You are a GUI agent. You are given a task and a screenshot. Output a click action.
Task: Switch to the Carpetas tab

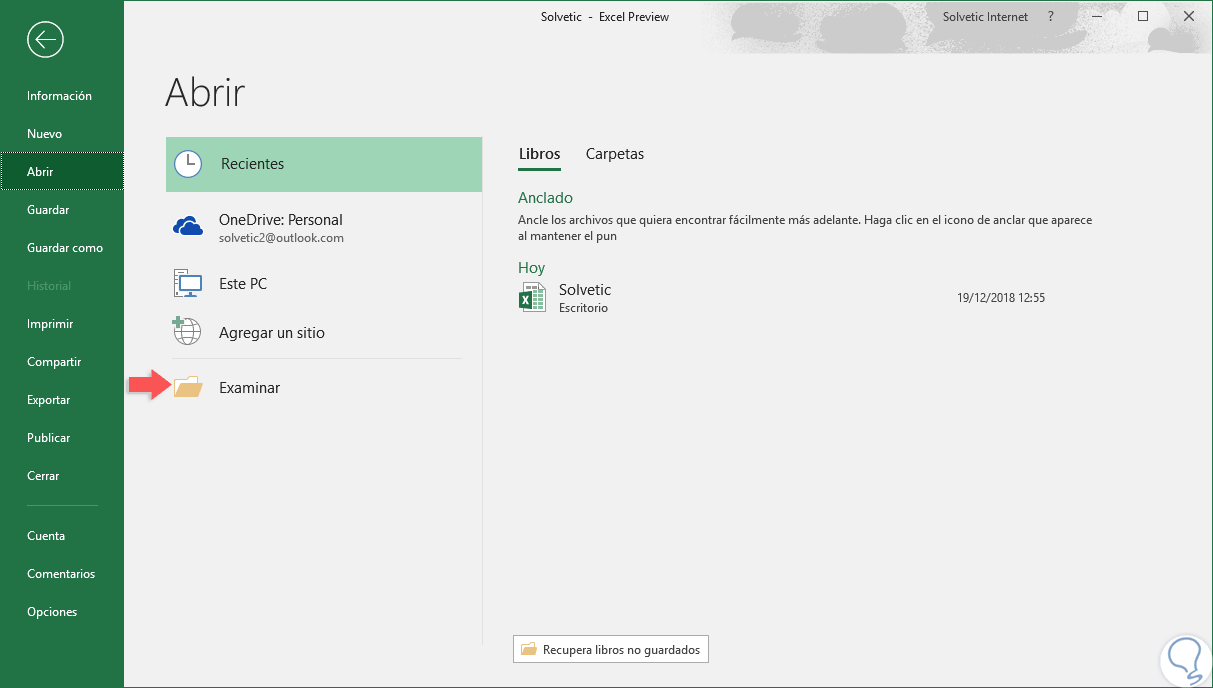point(615,154)
